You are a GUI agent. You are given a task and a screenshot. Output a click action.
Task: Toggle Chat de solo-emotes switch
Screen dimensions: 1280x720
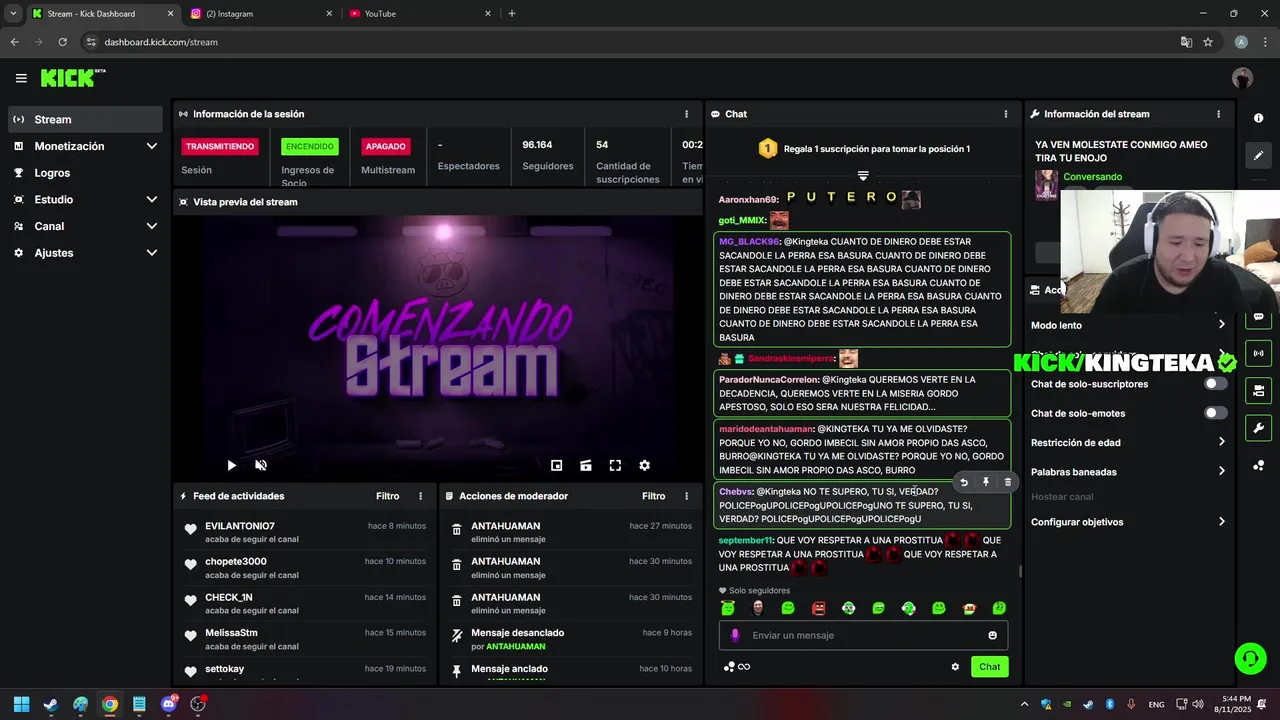click(x=1215, y=413)
